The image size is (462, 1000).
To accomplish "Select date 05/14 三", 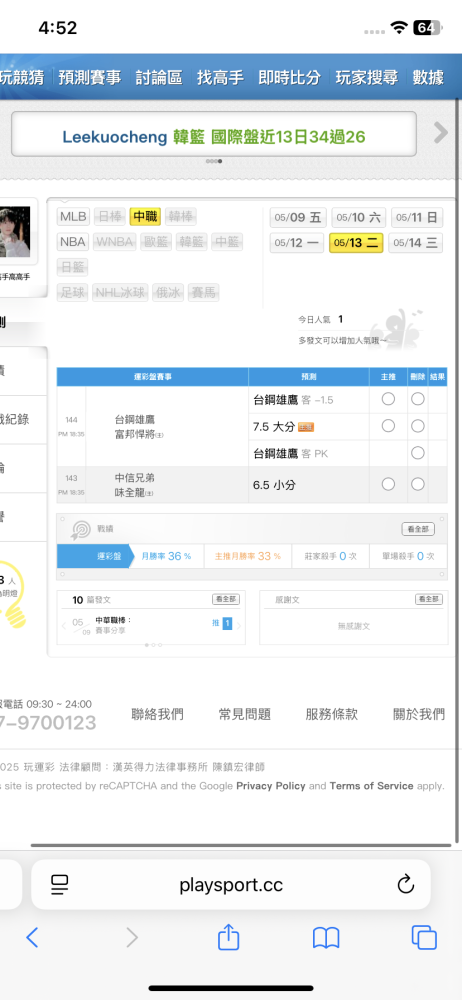I will pyautogui.click(x=415, y=243).
